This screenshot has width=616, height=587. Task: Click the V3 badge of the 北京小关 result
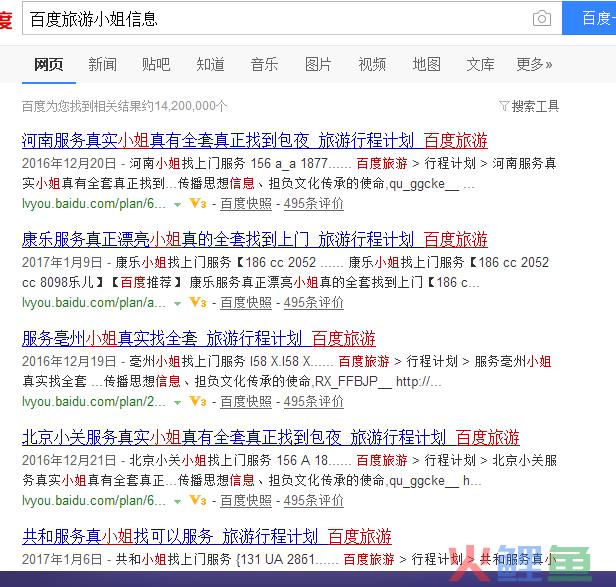[x=198, y=501]
